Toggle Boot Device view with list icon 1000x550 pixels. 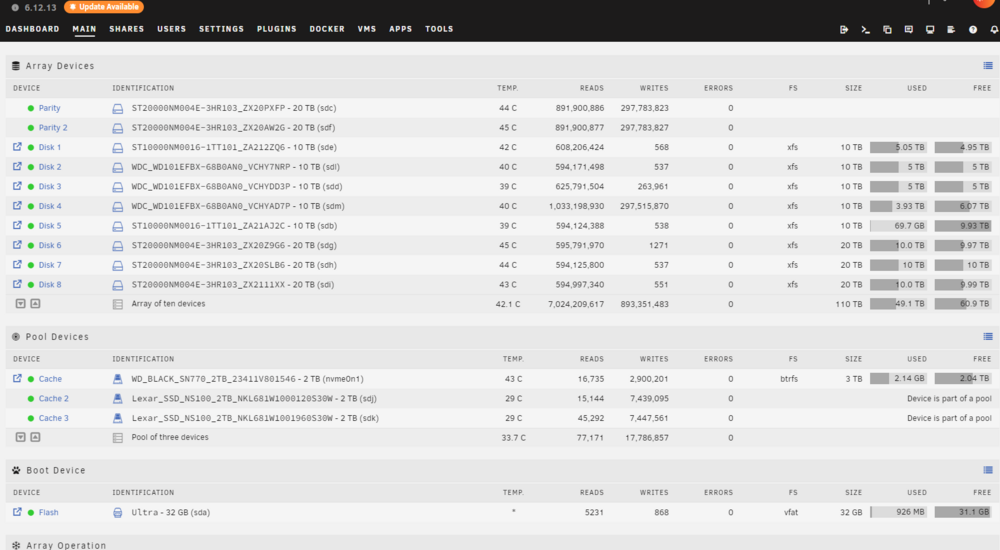click(988, 470)
